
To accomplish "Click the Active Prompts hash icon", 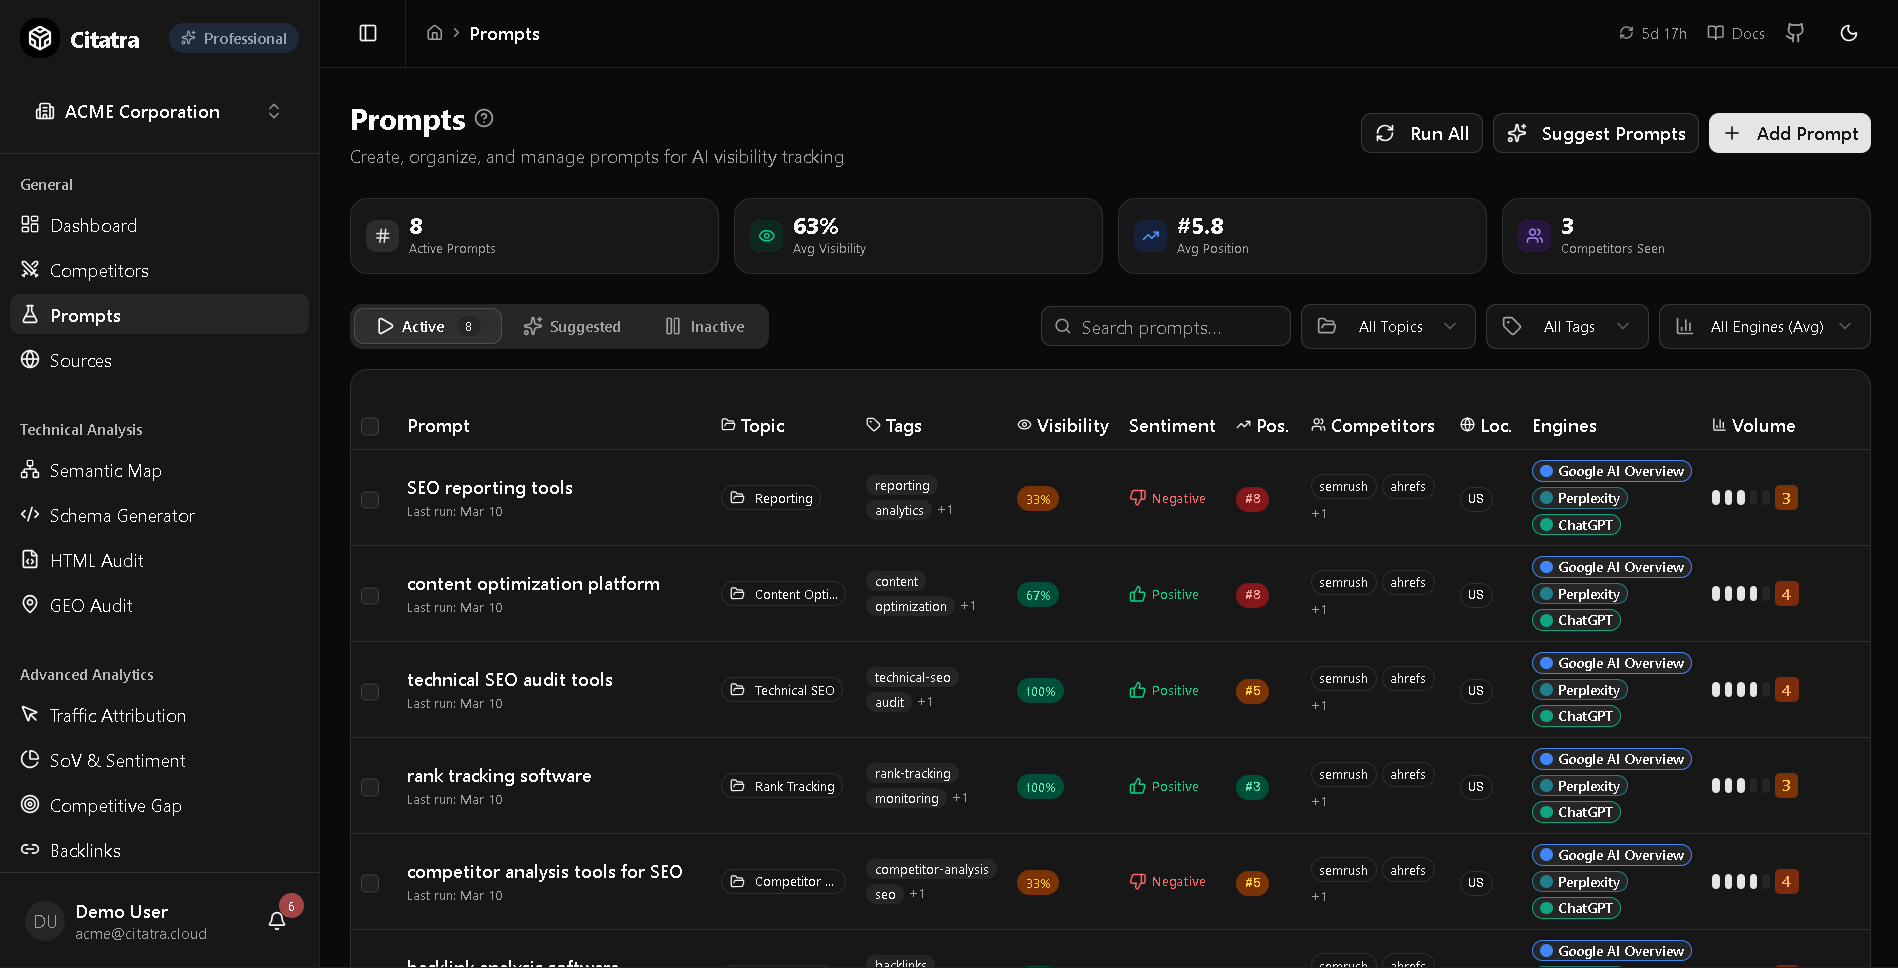I will (382, 236).
